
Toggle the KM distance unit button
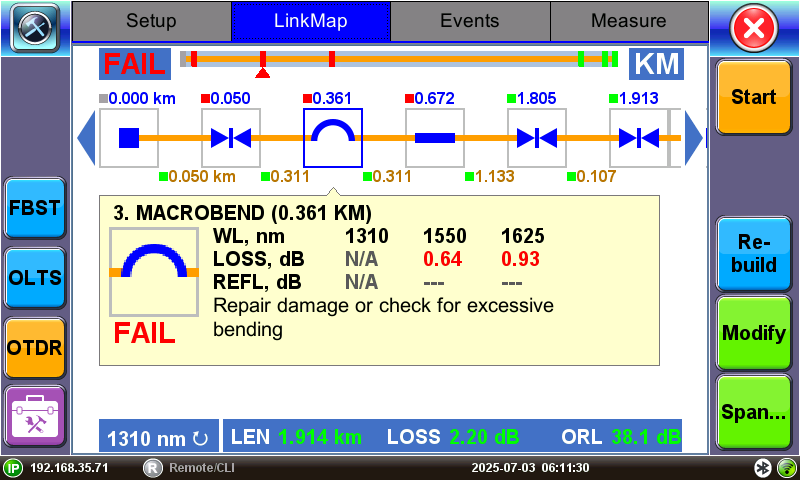tap(656, 63)
